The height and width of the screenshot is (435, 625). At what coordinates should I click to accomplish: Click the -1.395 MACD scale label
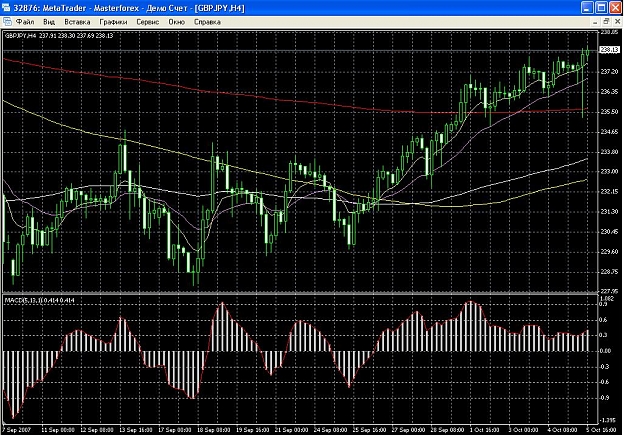click(x=608, y=420)
